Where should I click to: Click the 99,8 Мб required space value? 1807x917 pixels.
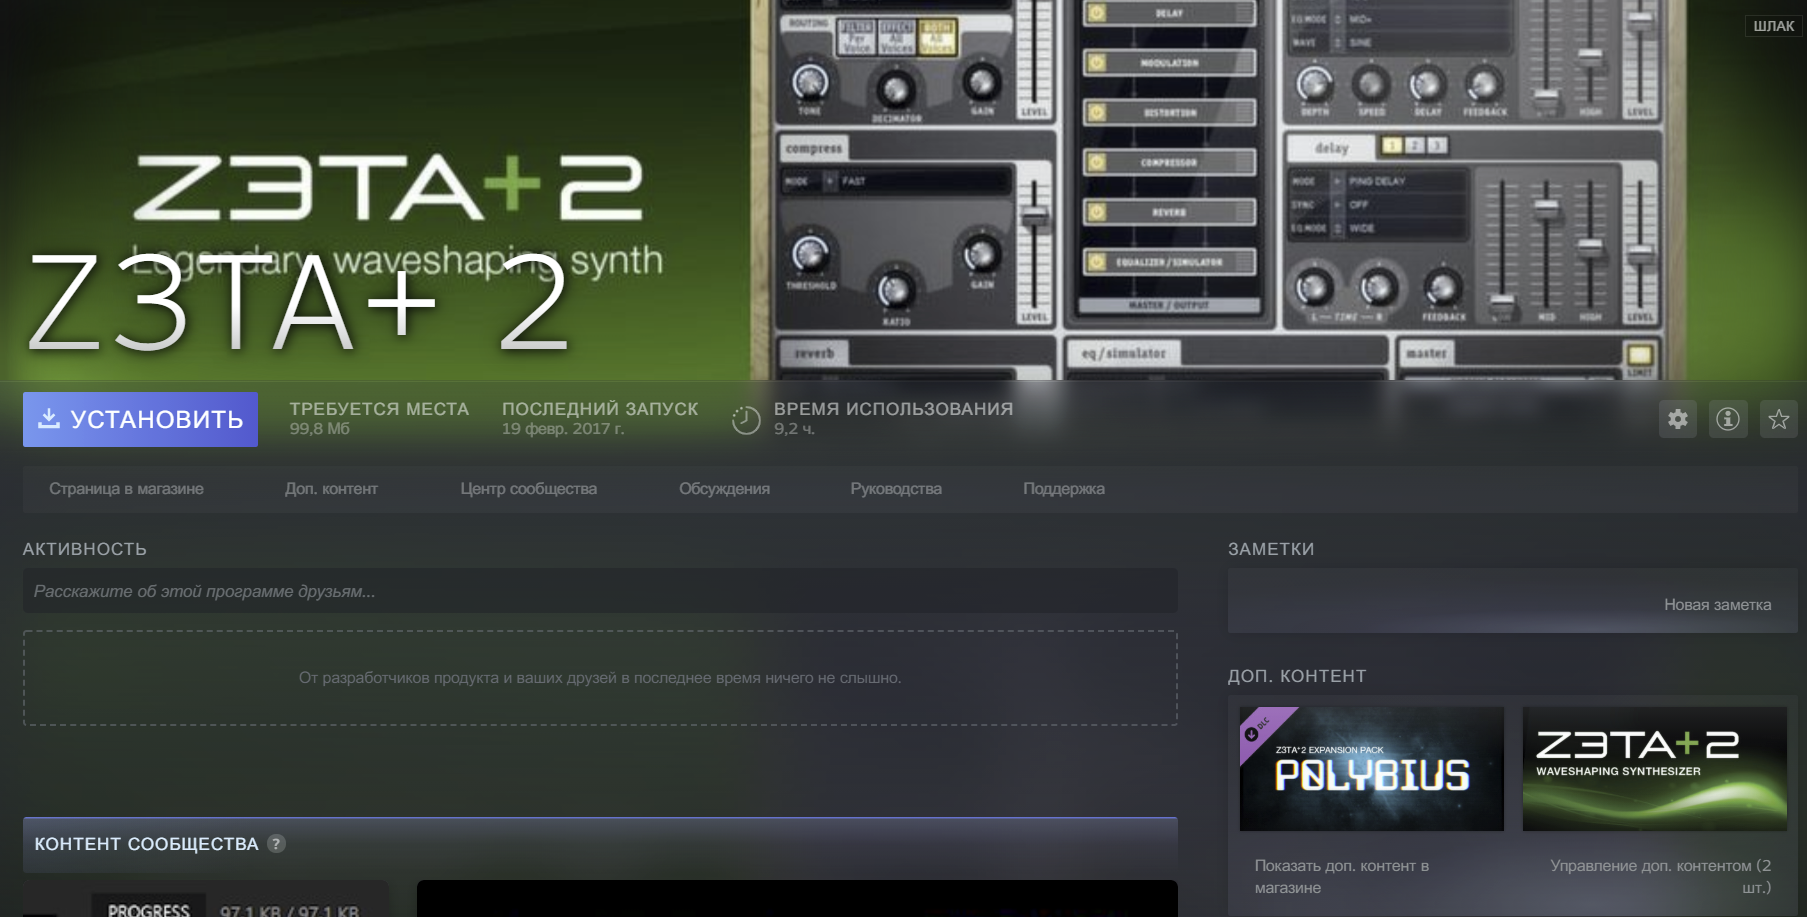(320, 429)
